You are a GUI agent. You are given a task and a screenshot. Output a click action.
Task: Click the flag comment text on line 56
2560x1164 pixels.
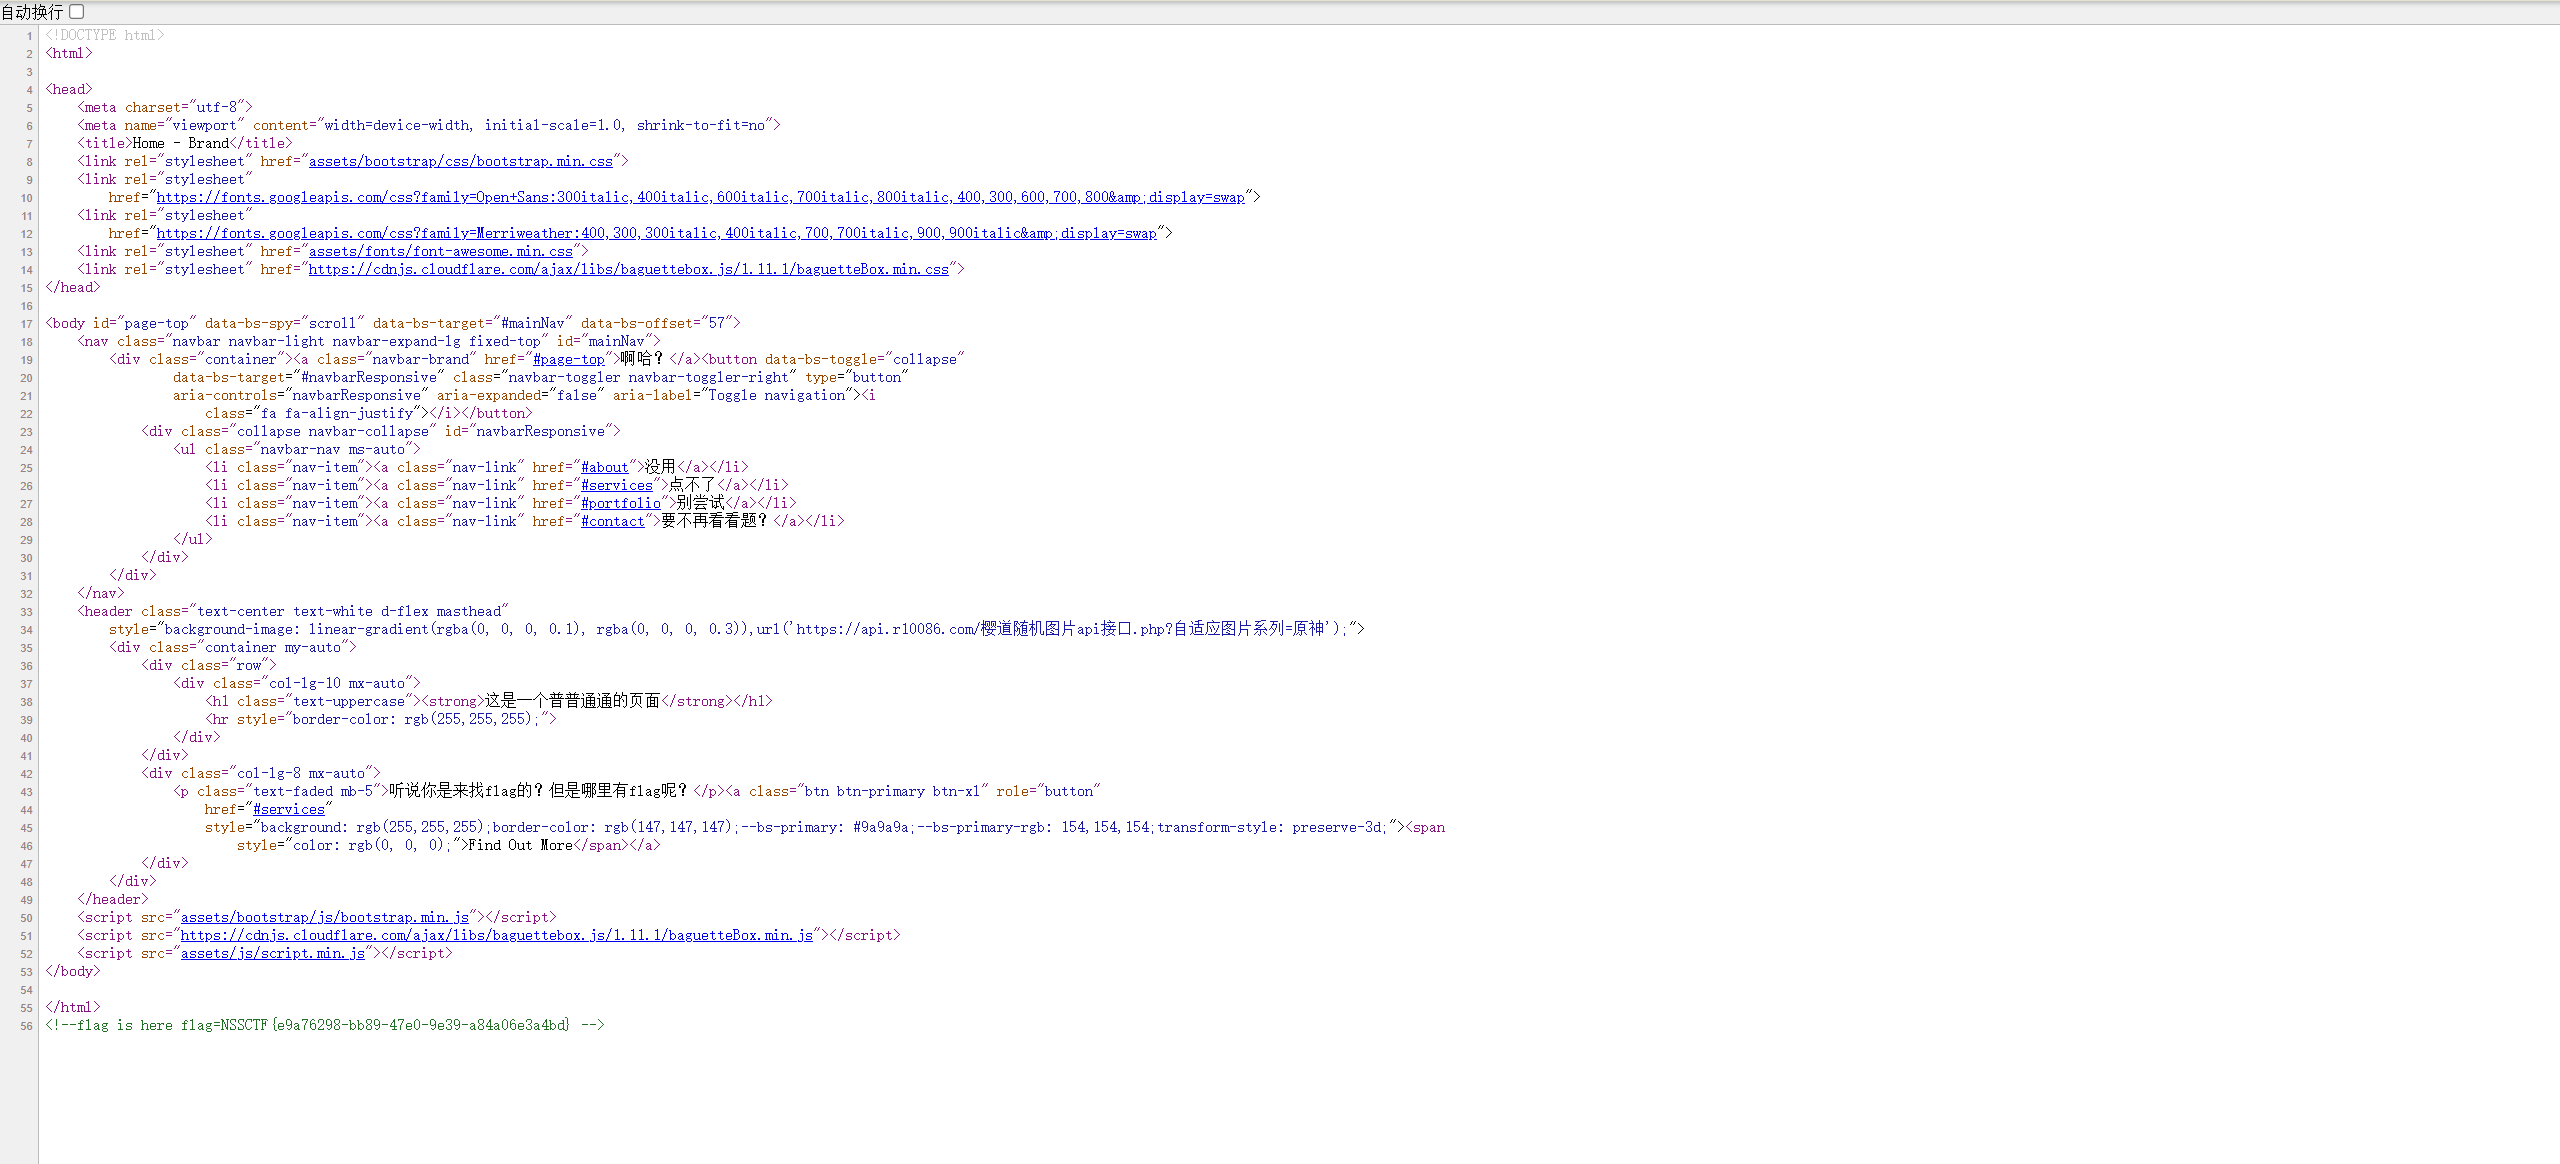[x=325, y=1025]
